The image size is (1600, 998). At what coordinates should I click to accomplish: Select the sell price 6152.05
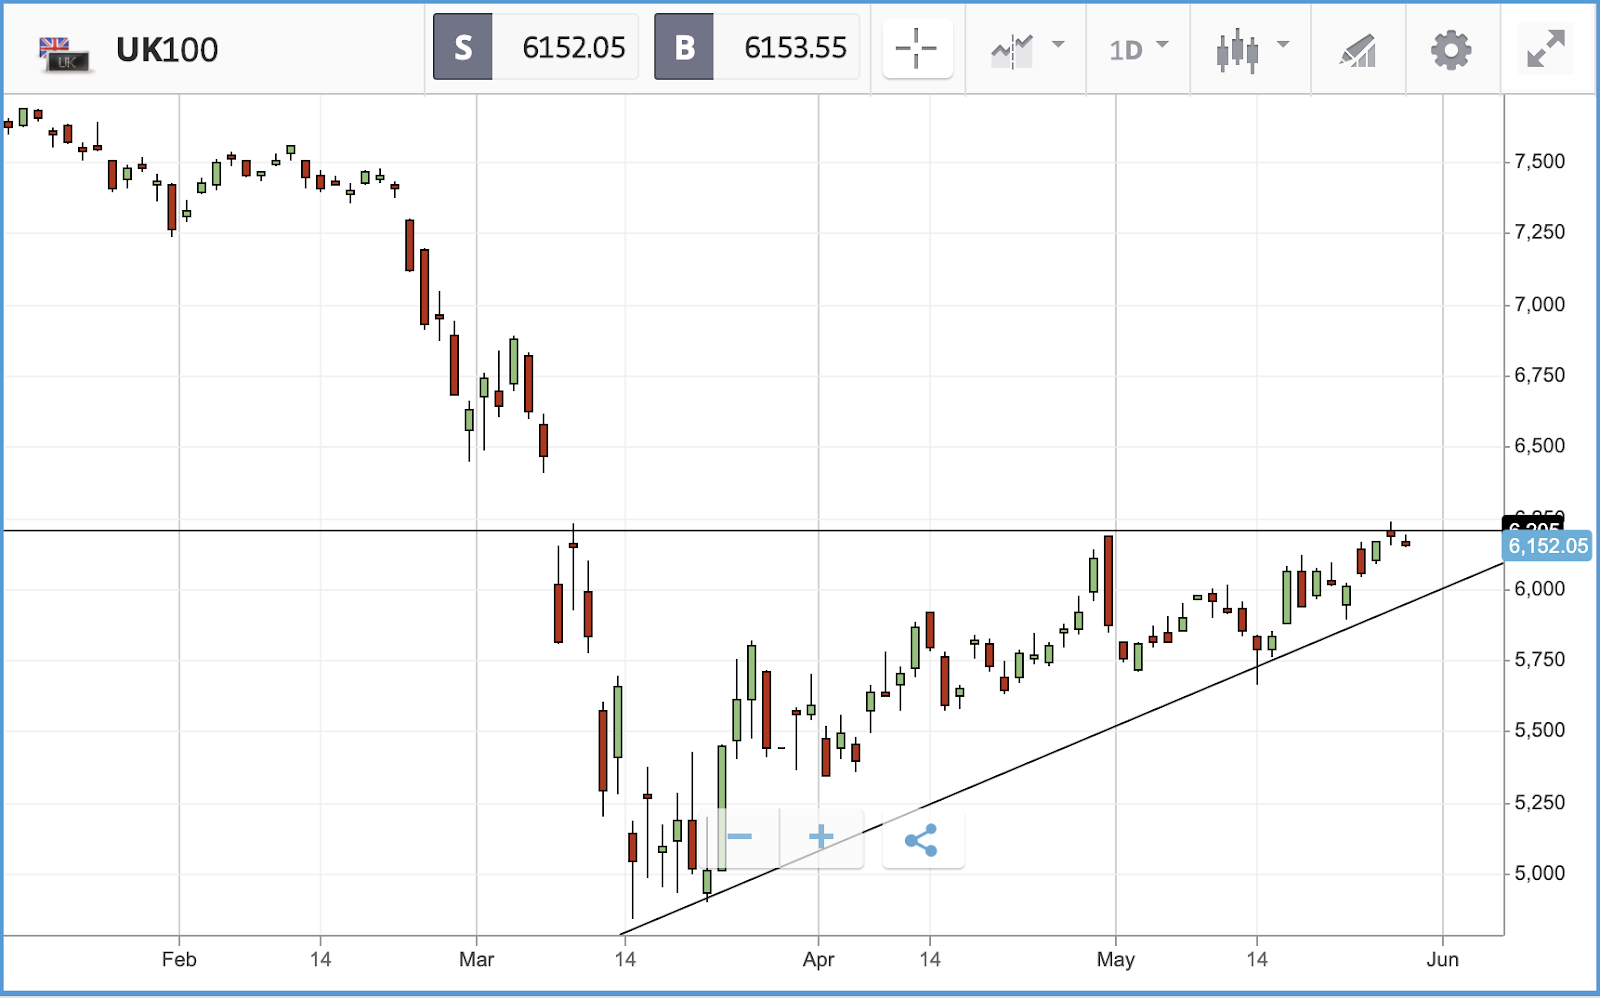coord(574,47)
